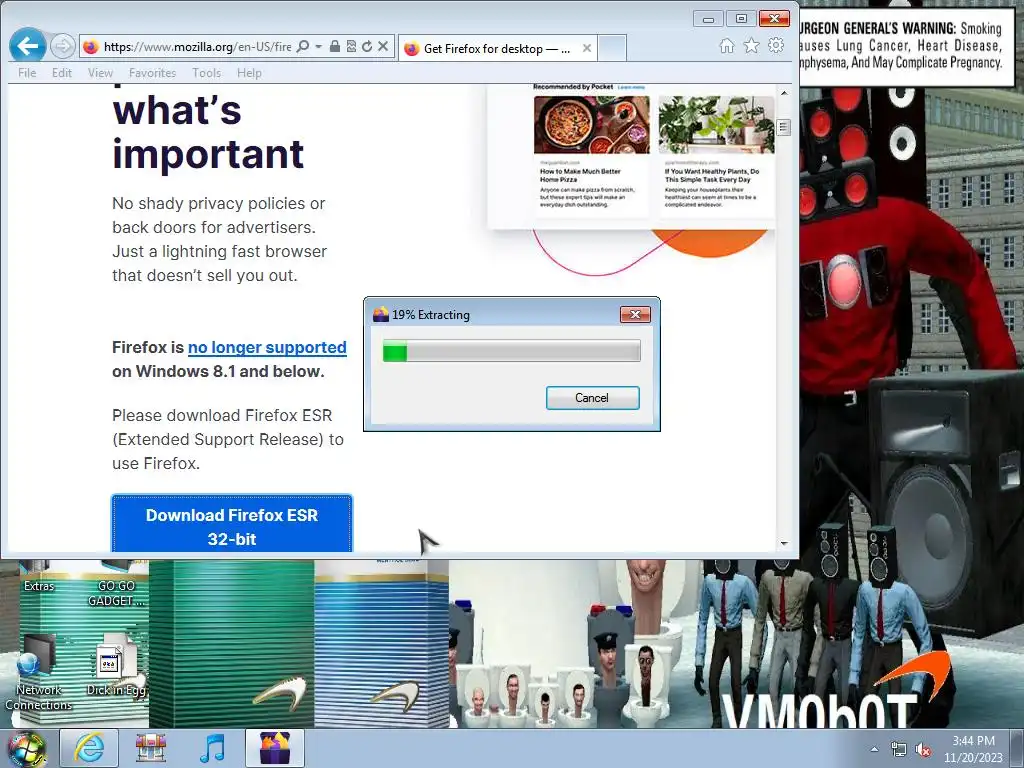
Task: Open the File menu
Action: pyautogui.click(x=27, y=72)
